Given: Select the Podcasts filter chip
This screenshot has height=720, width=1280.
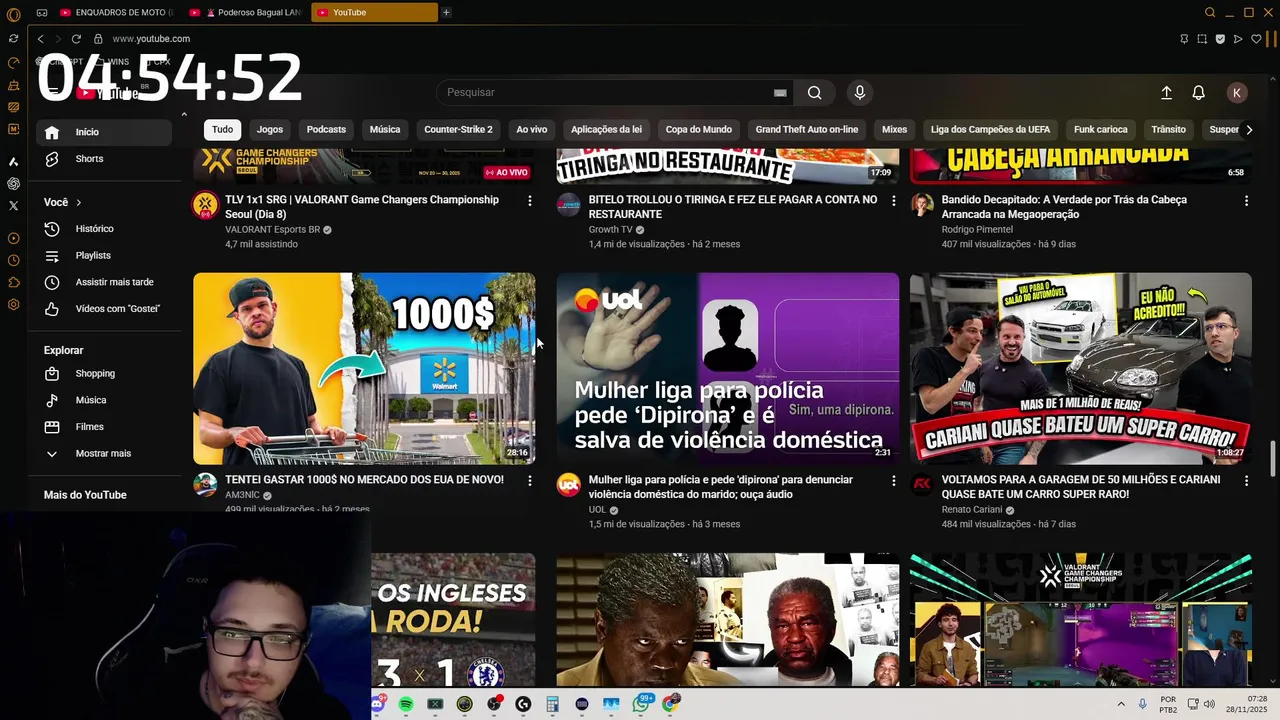Looking at the screenshot, I should (326, 129).
